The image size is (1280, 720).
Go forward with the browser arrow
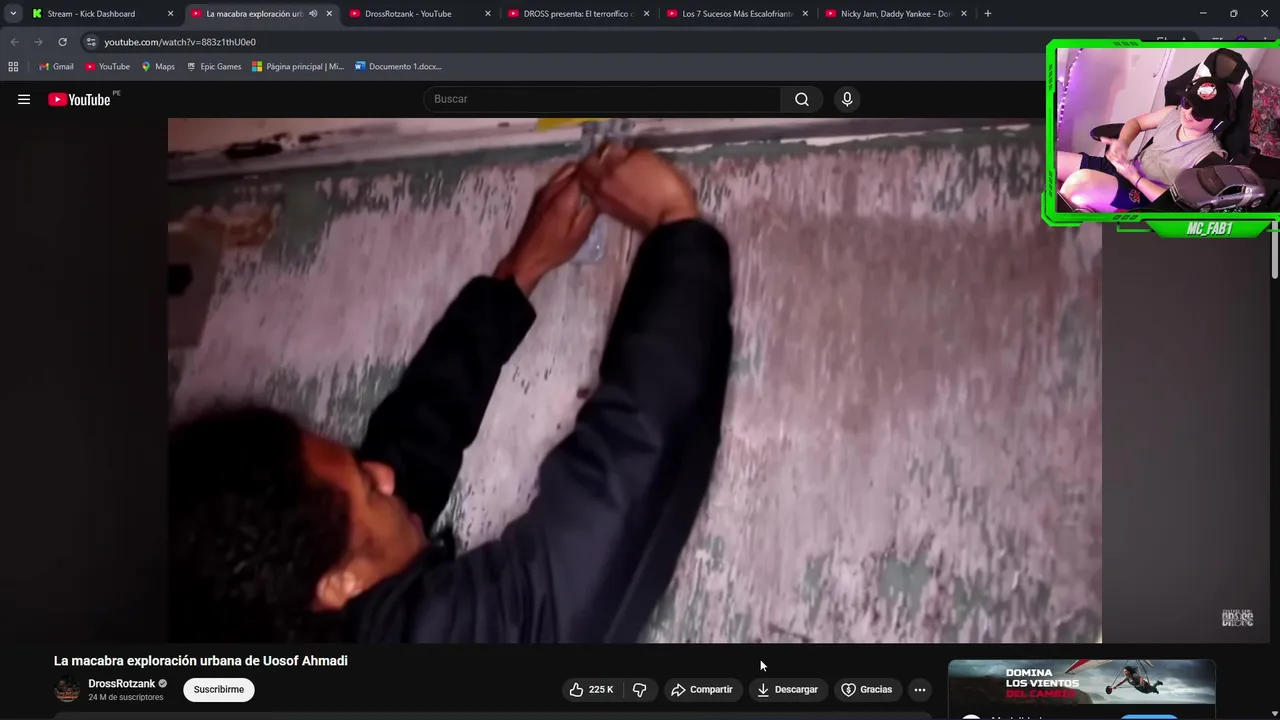38,42
